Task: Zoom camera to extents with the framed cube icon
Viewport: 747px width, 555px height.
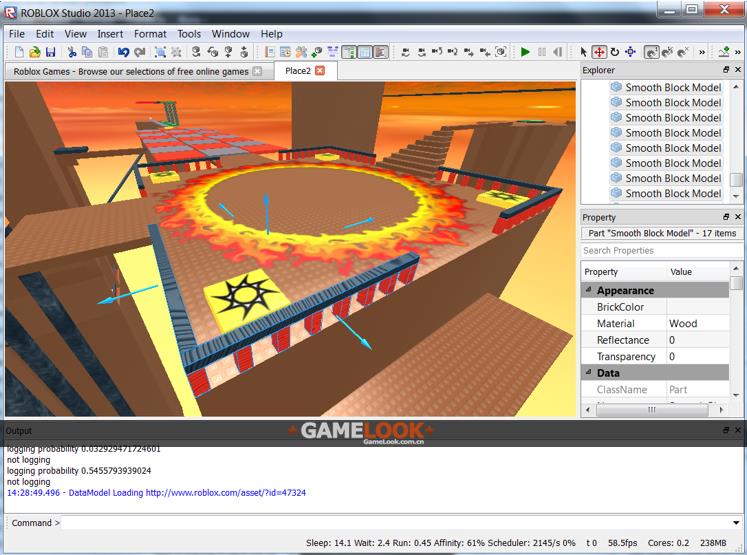Action: click(501, 52)
